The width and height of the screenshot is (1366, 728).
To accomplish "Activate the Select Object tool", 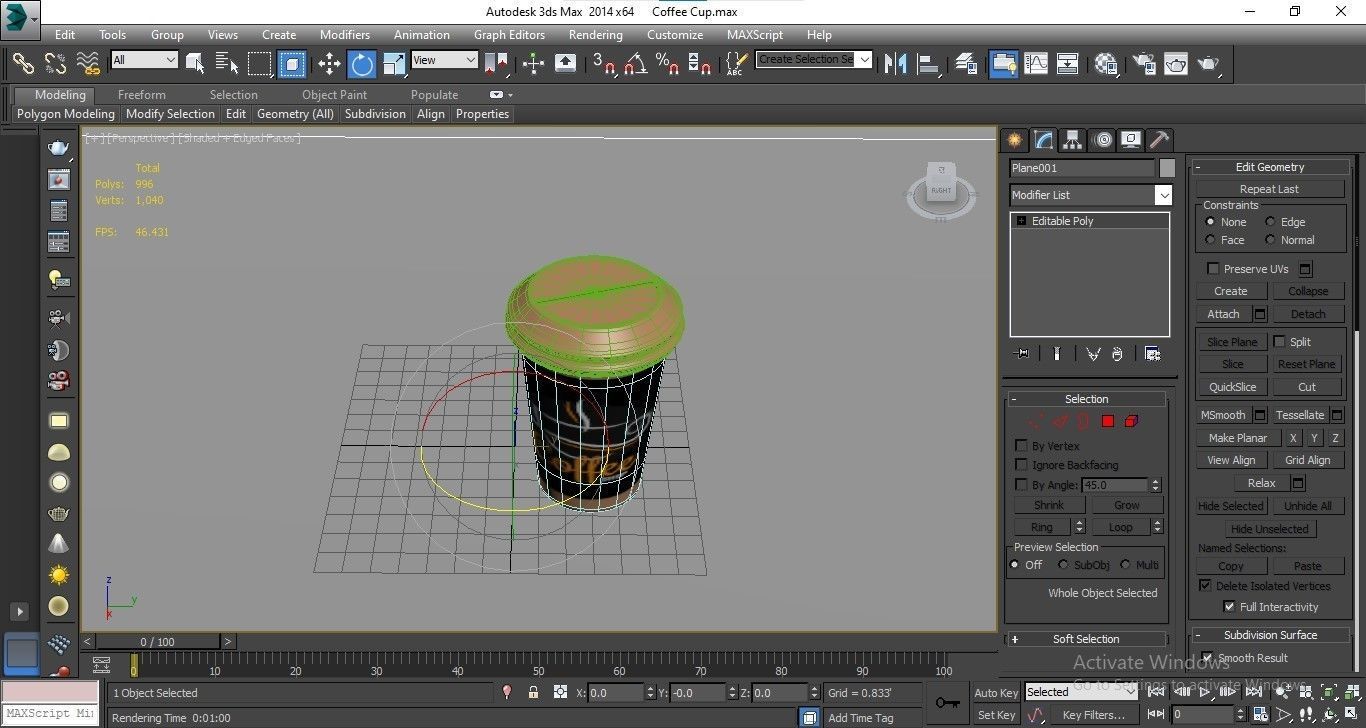I will pyautogui.click(x=195, y=64).
